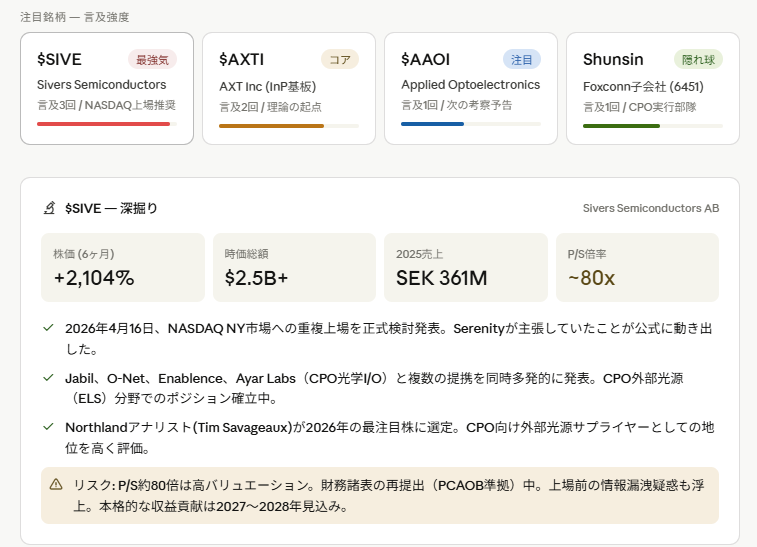Click the Jabil, O-Net, Enablence partnership bullet text

[374, 388]
